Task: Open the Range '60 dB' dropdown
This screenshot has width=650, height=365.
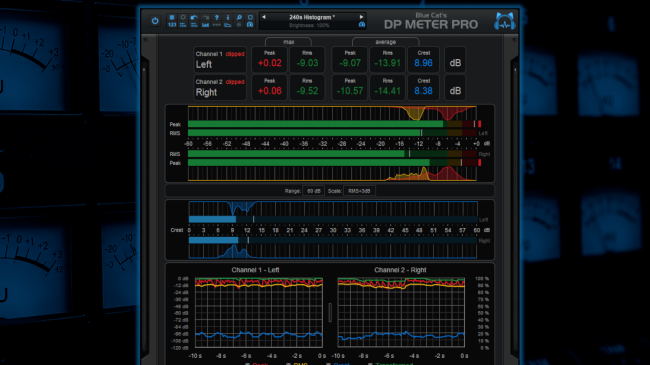Action: (313, 191)
